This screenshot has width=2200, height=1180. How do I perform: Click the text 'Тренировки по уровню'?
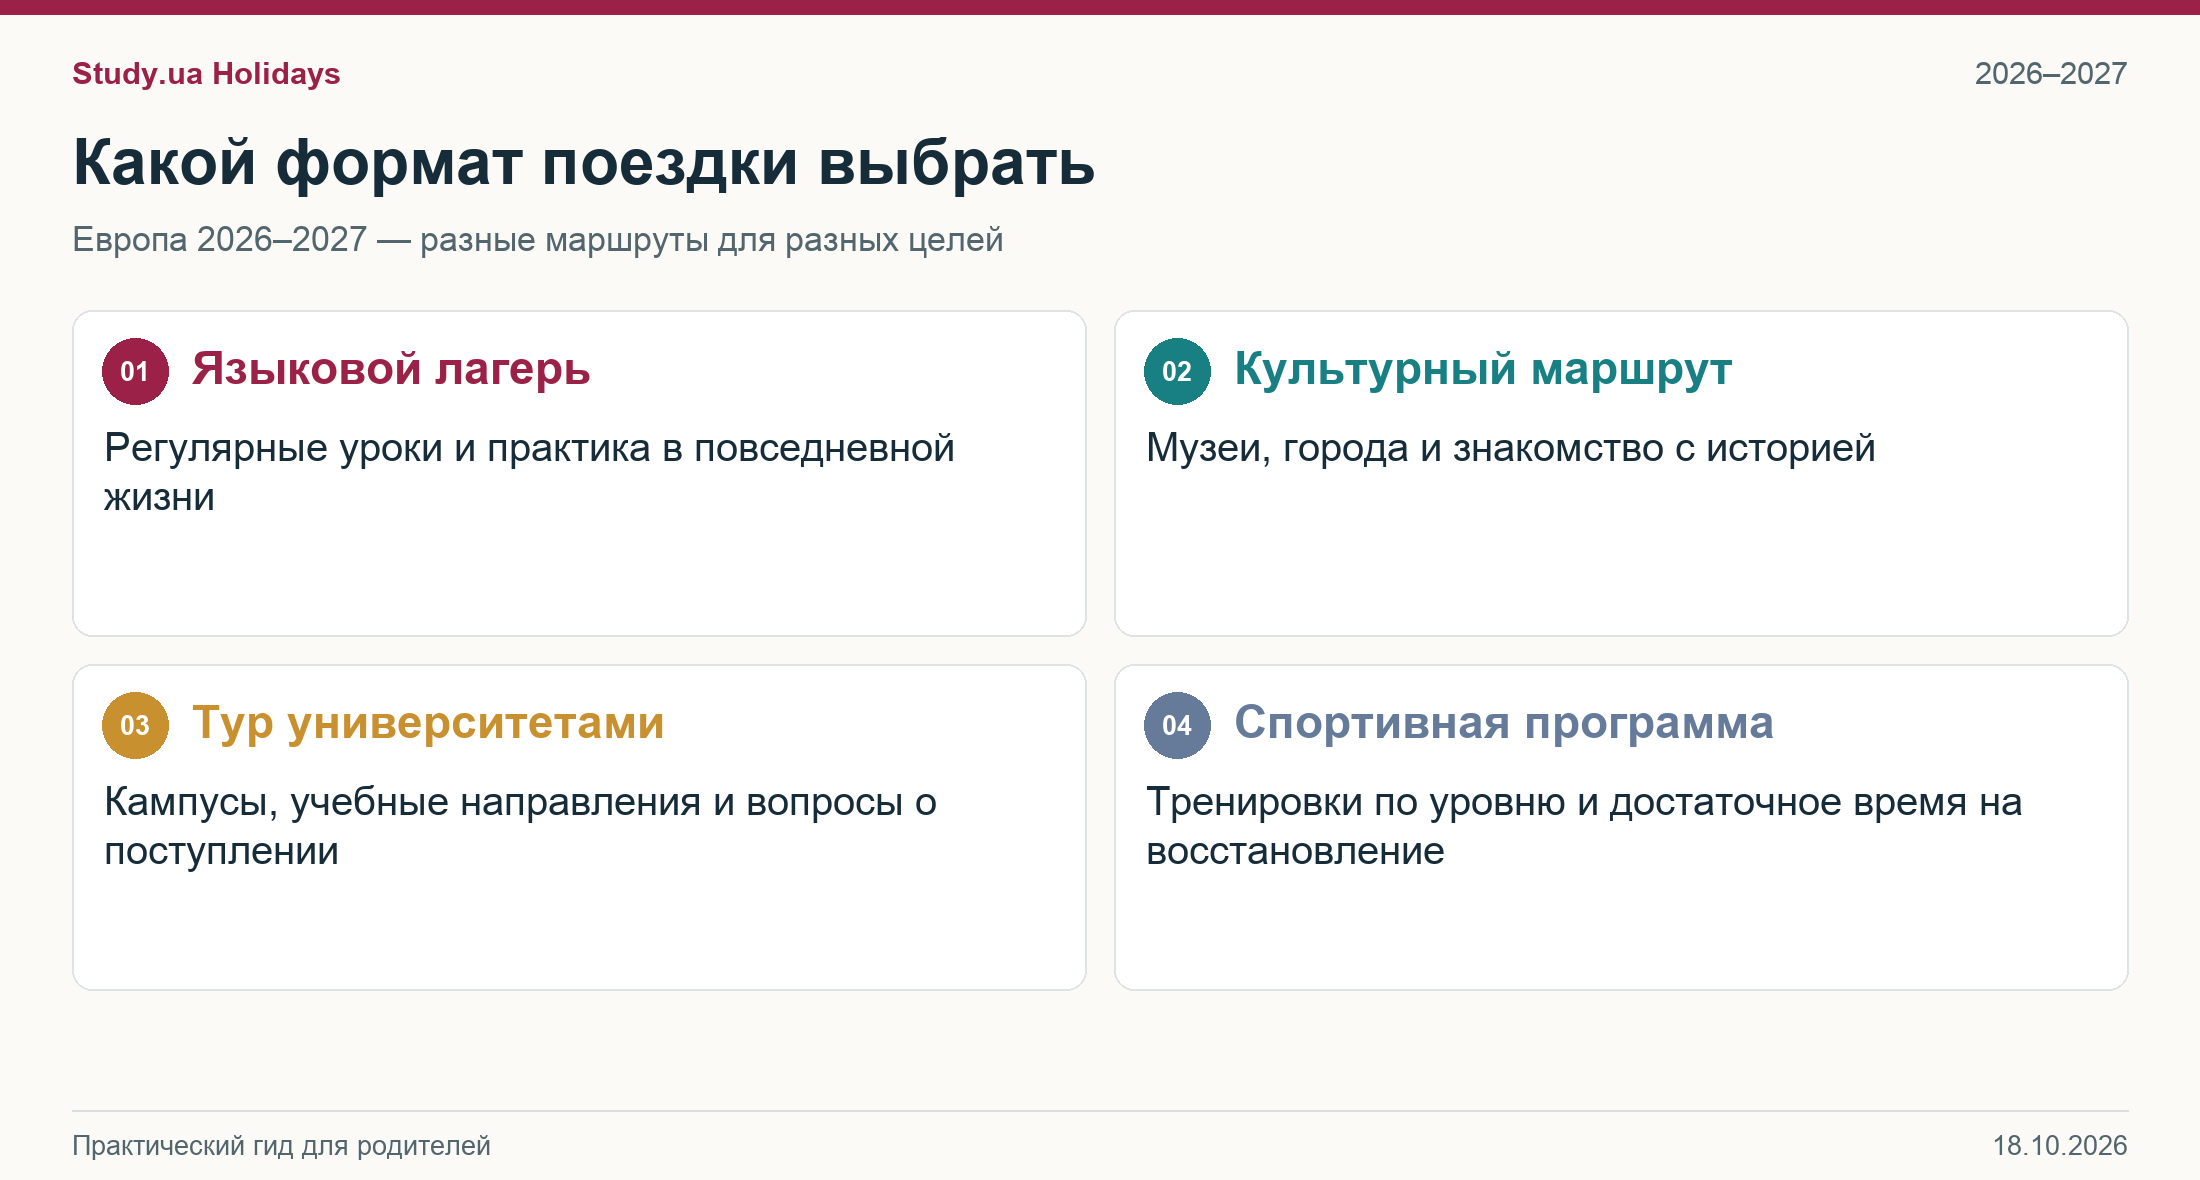tap(1356, 802)
